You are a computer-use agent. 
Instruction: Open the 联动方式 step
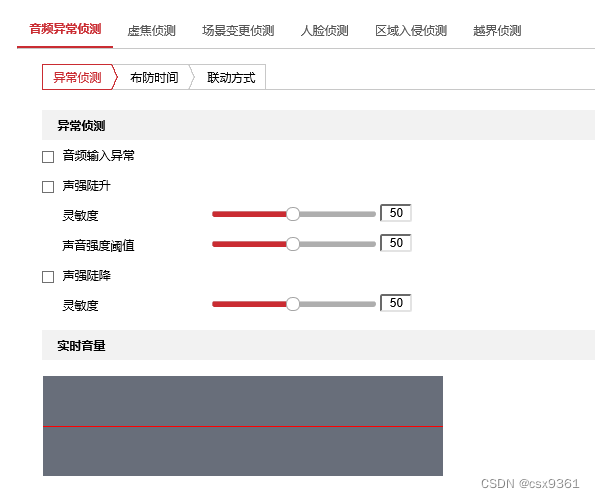click(x=231, y=77)
